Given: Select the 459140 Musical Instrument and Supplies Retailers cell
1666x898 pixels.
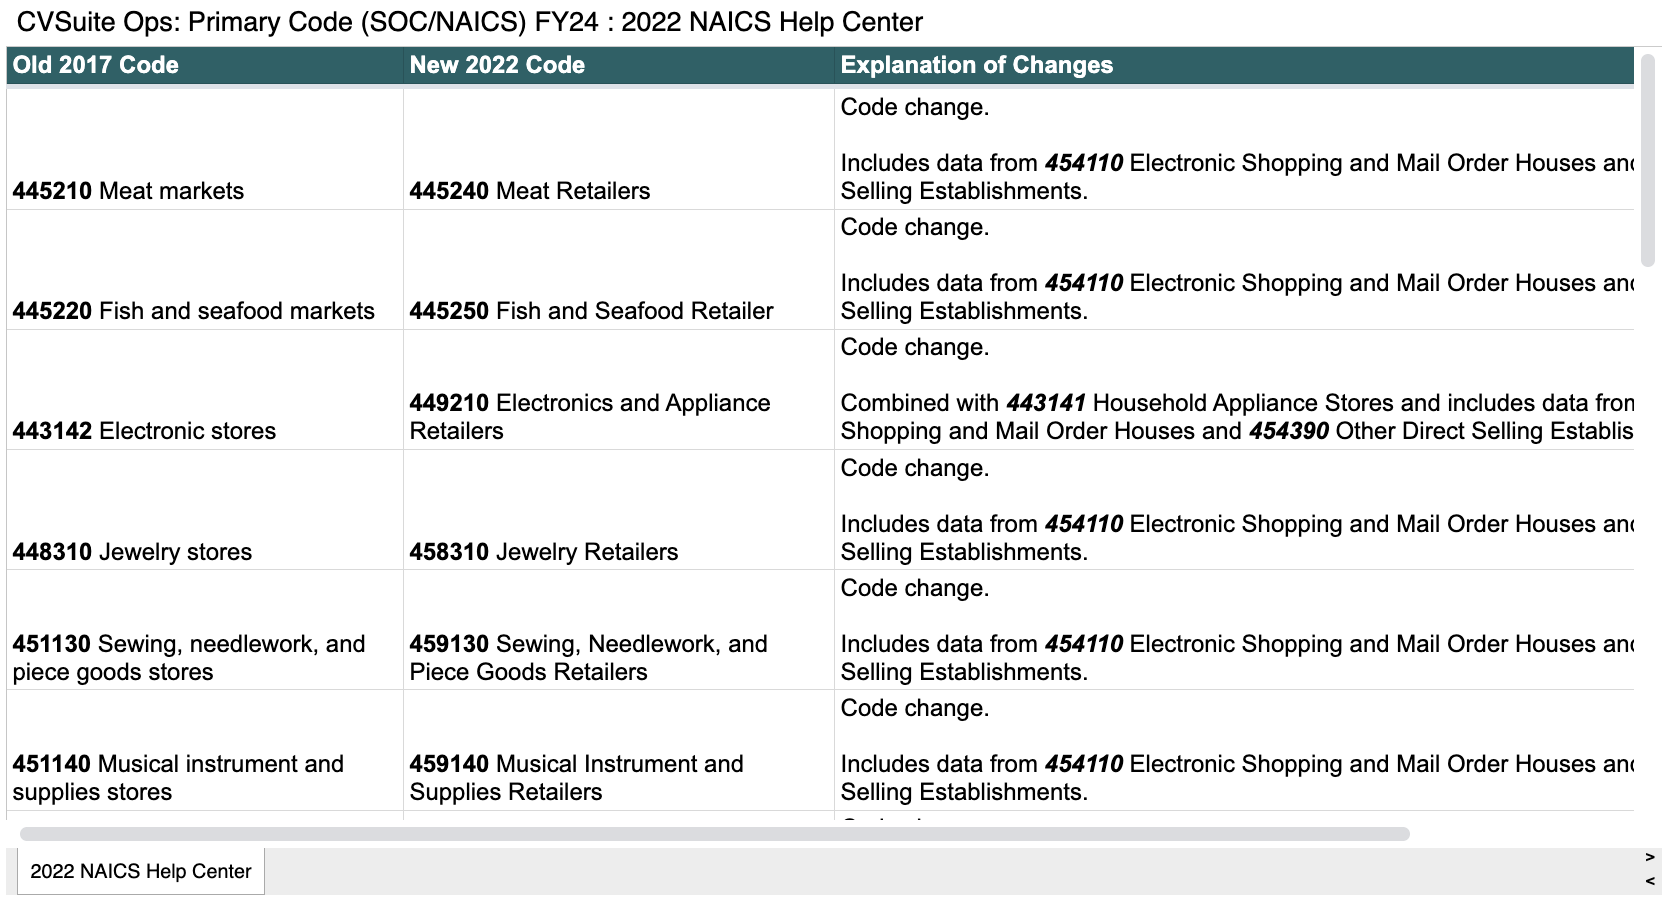Looking at the screenshot, I should (576, 777).
